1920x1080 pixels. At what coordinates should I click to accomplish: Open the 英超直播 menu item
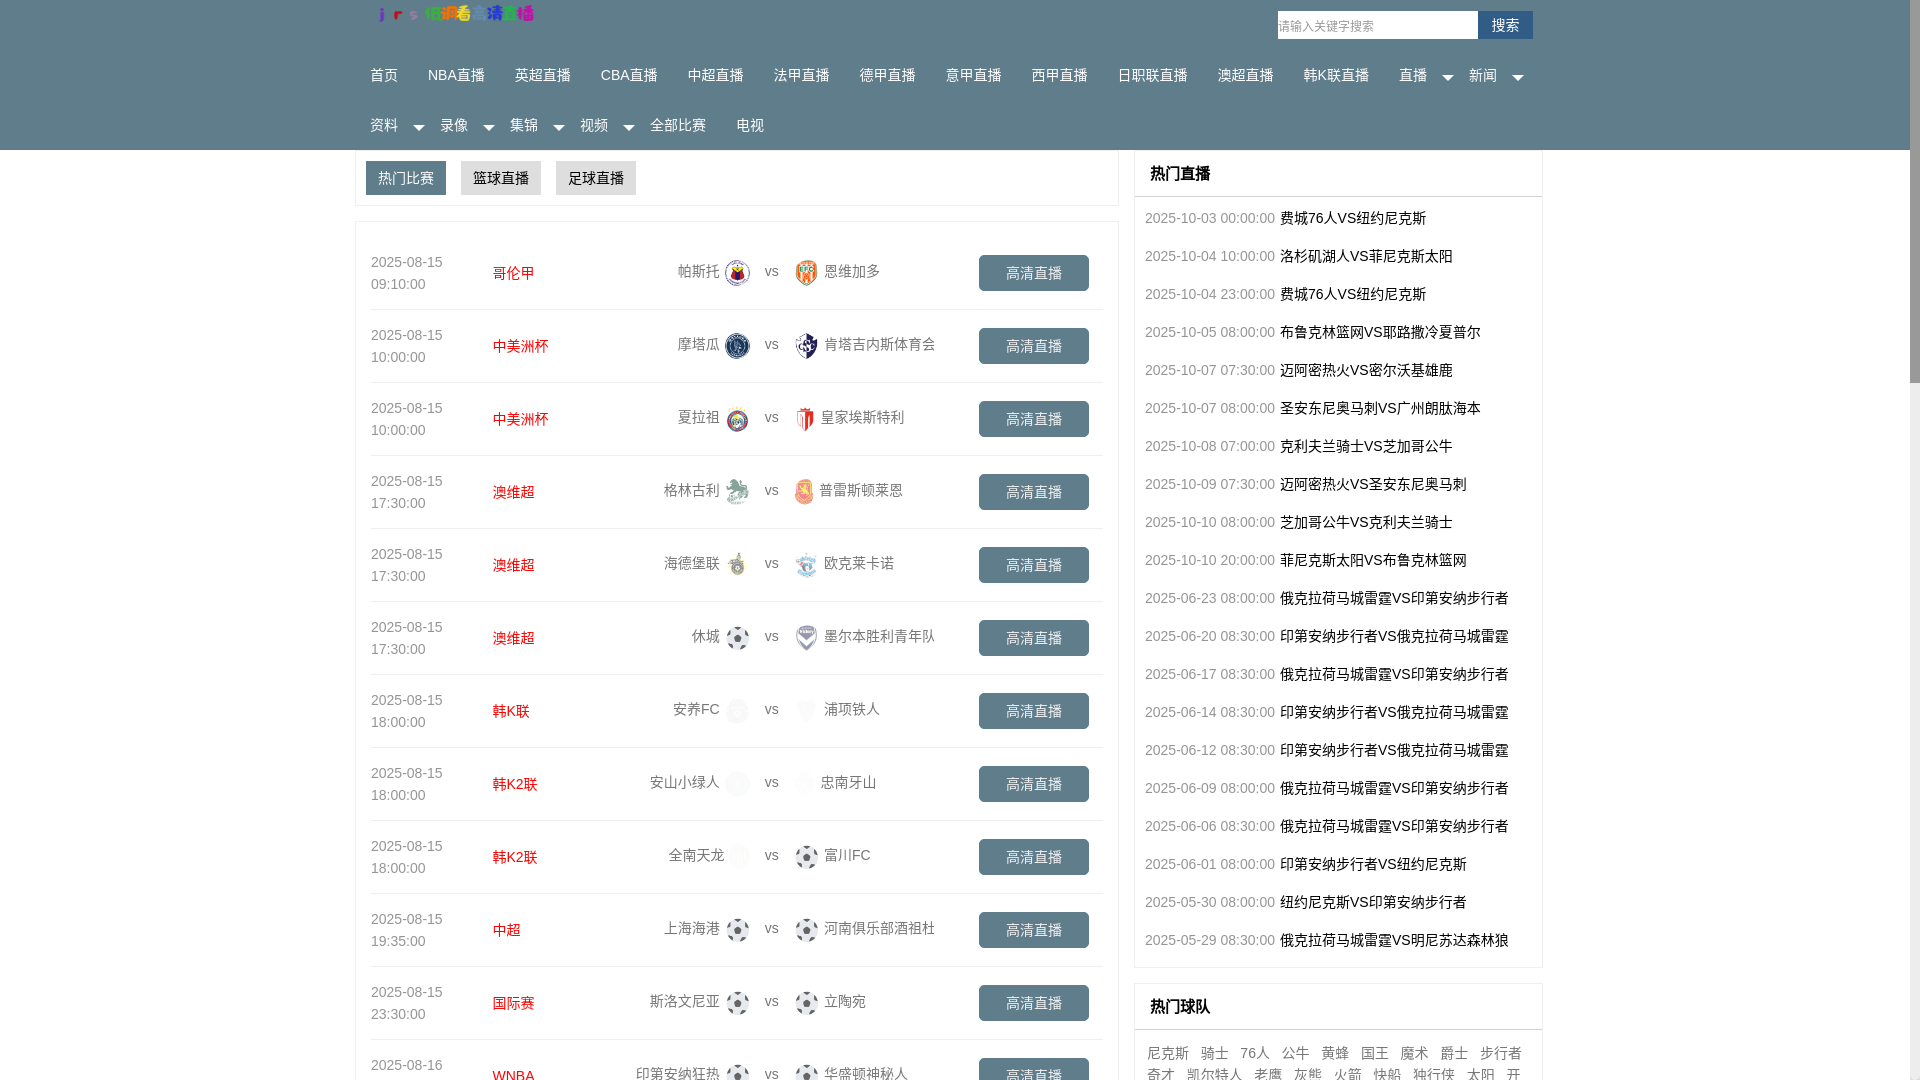pyautogui.click(x=543, y=75)
